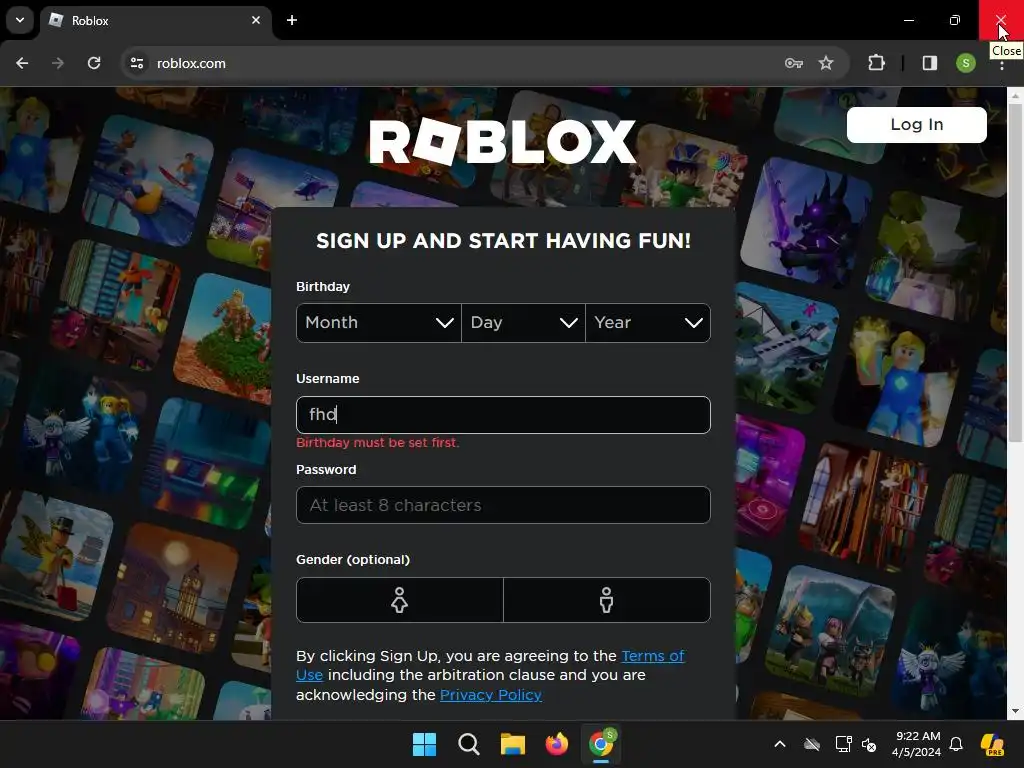Click the Roblox logo
Image resolution: width=1024 pixels, height=768 pixels.
click(x=502, y=142)
